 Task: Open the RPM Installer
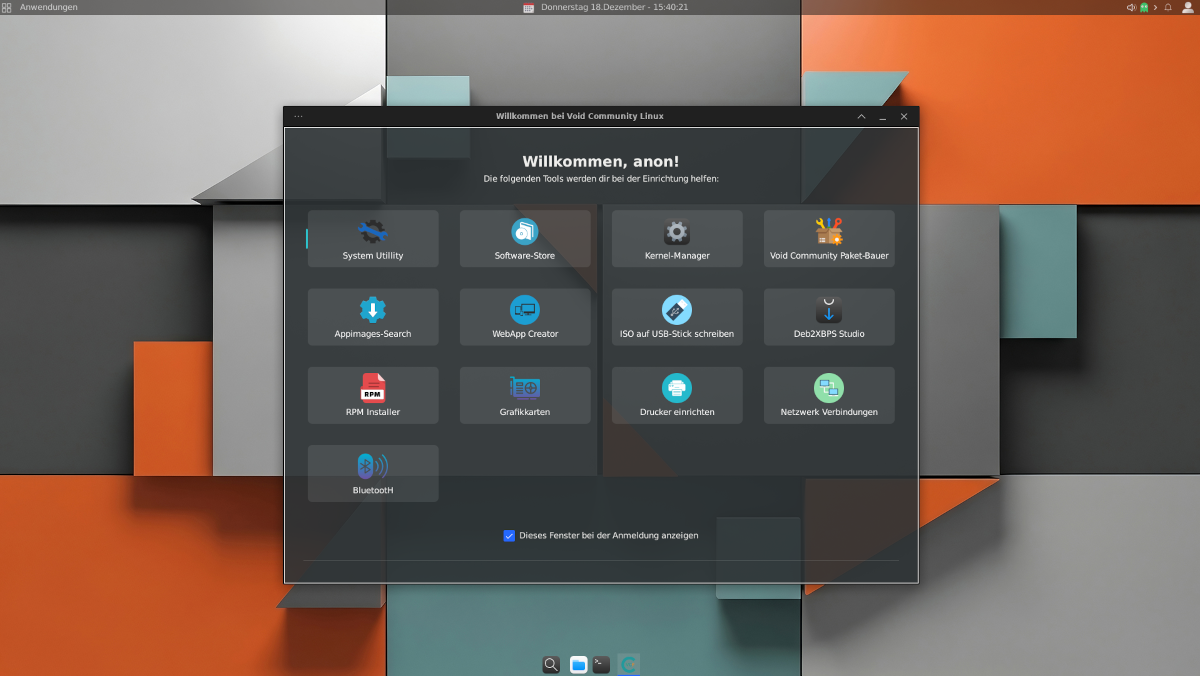pyautogui.click(x=373, y=395)
